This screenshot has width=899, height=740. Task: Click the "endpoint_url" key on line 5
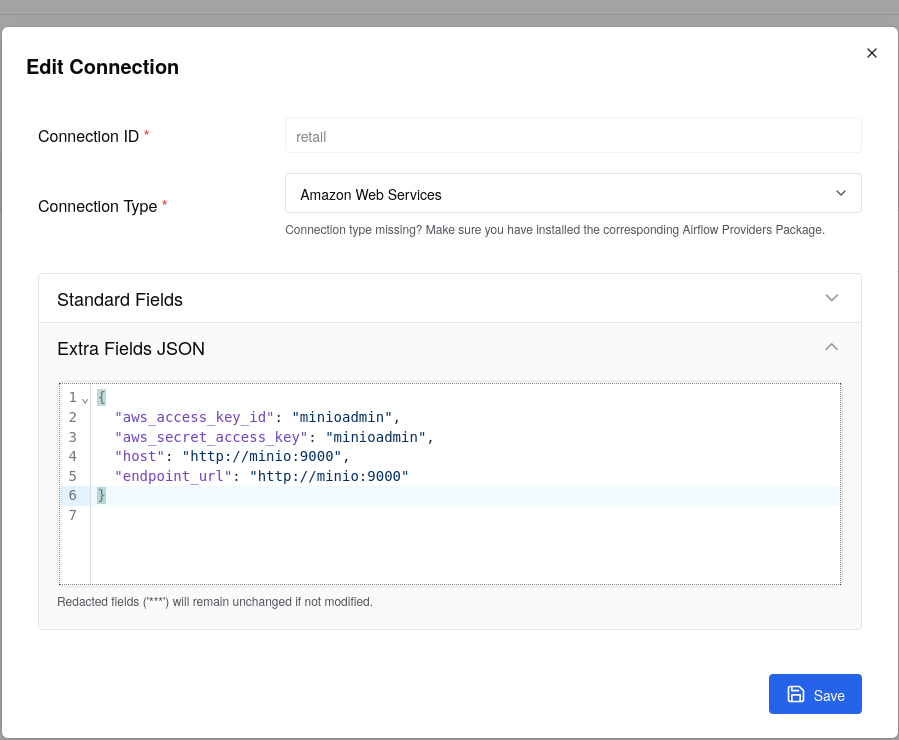click(173, 476)
